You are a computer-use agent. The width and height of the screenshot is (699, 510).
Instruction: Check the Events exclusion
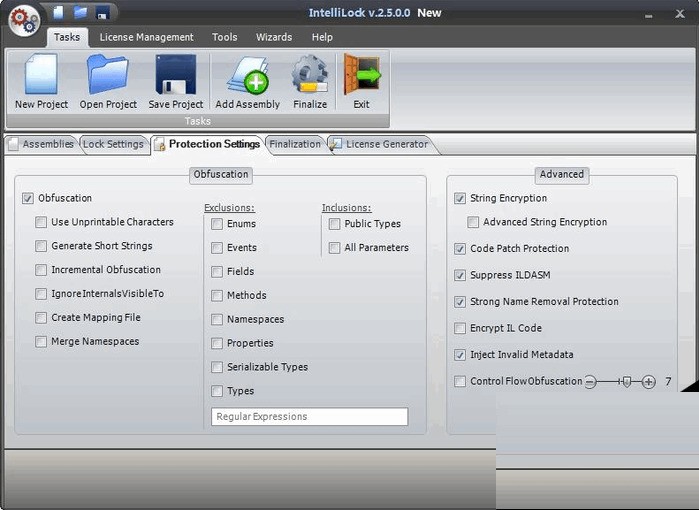click(217, 248)
